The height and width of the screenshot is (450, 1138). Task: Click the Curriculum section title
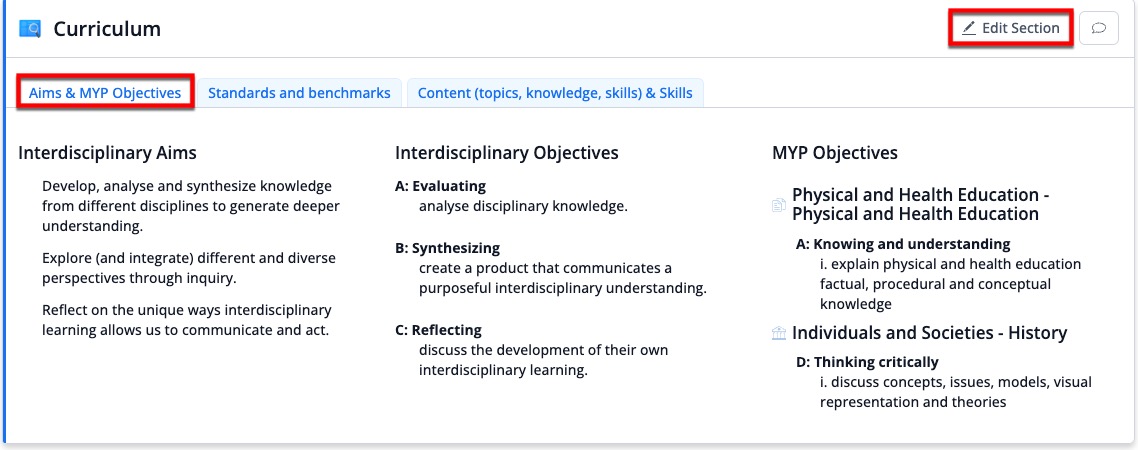pos(107,29)
